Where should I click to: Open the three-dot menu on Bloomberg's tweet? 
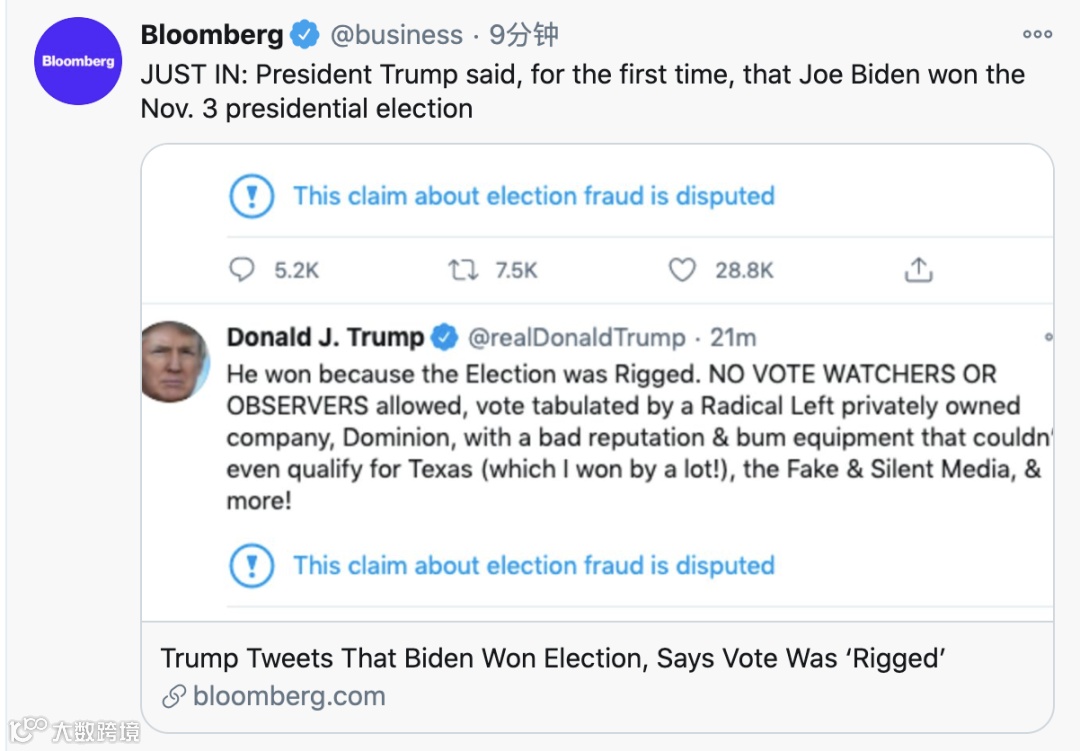[x=1037, y=35]
